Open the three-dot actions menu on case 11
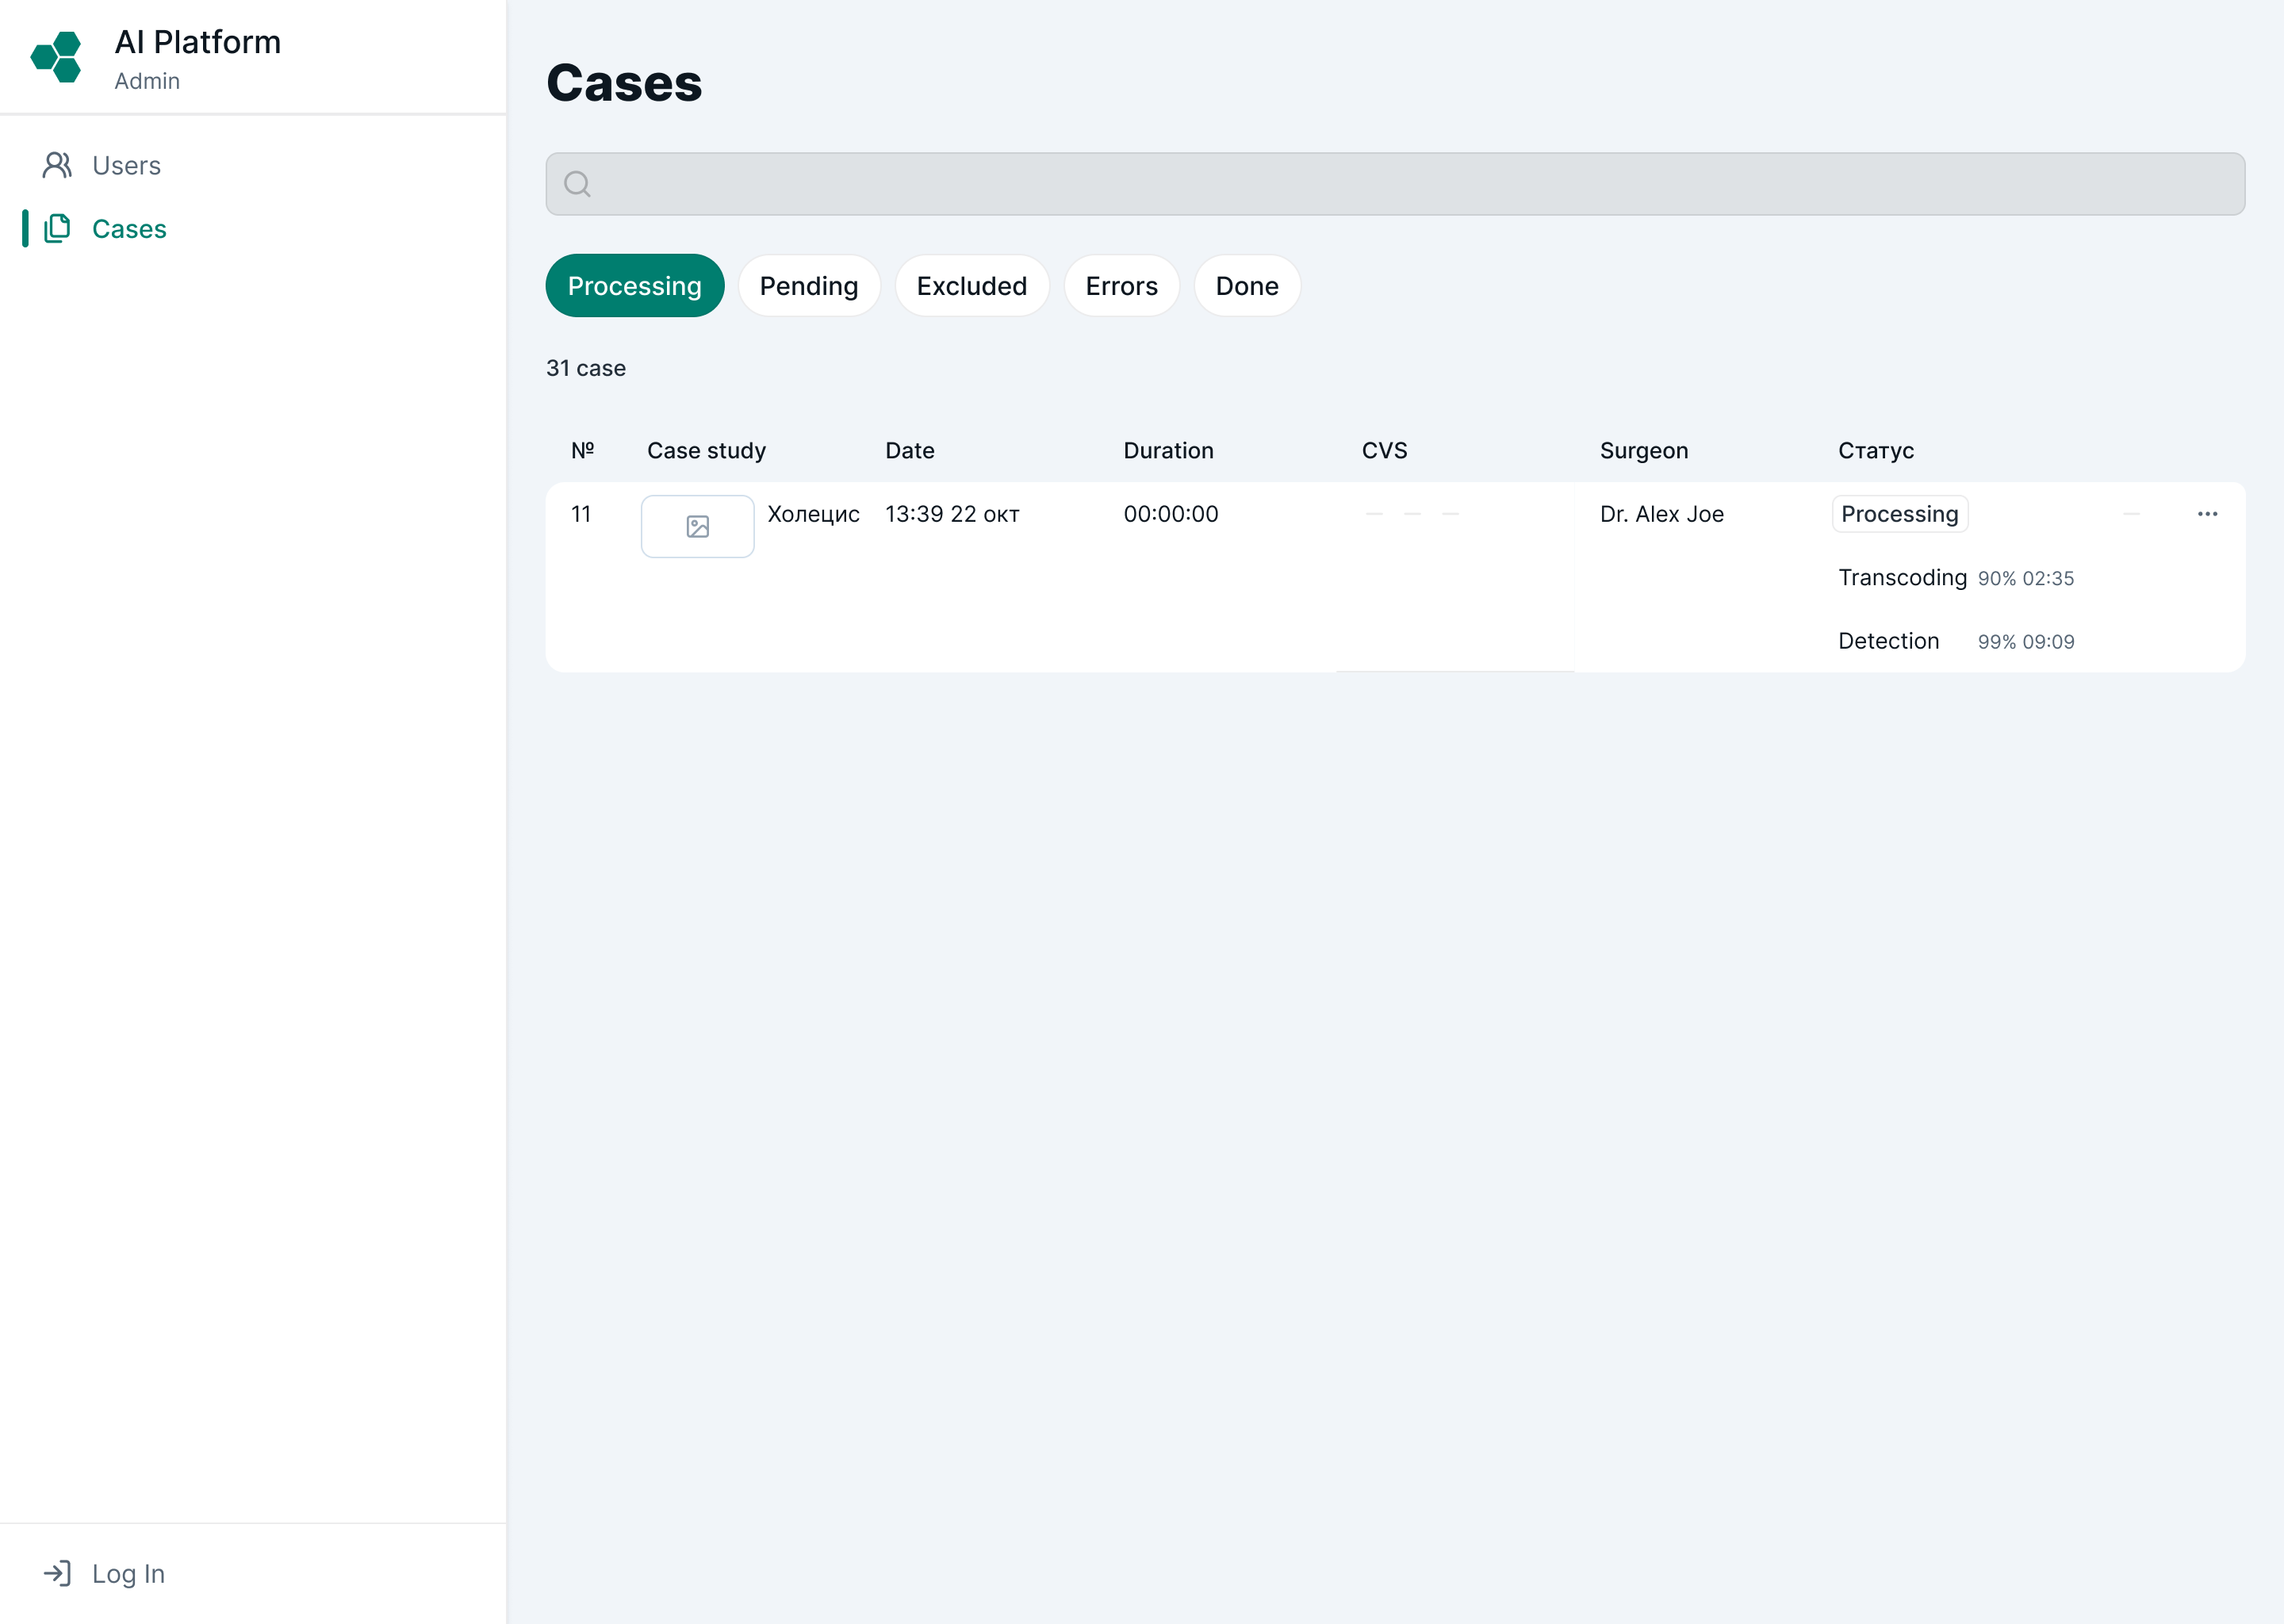 pyautogui.click(x=2208, y=514)
